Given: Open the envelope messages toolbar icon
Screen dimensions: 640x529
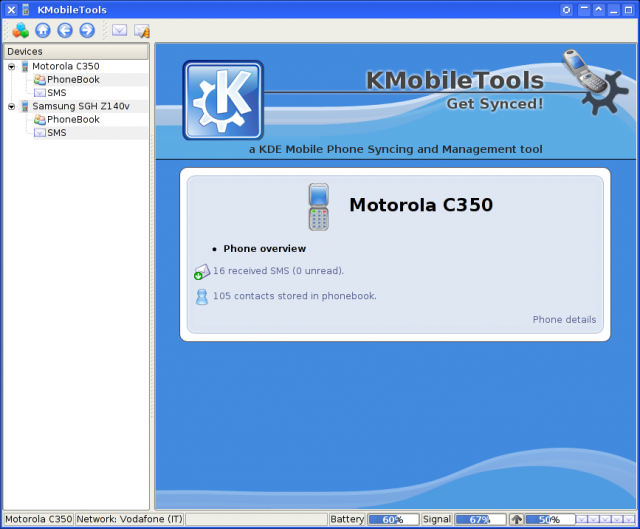Looking at the screenshot, I should 120,30.
